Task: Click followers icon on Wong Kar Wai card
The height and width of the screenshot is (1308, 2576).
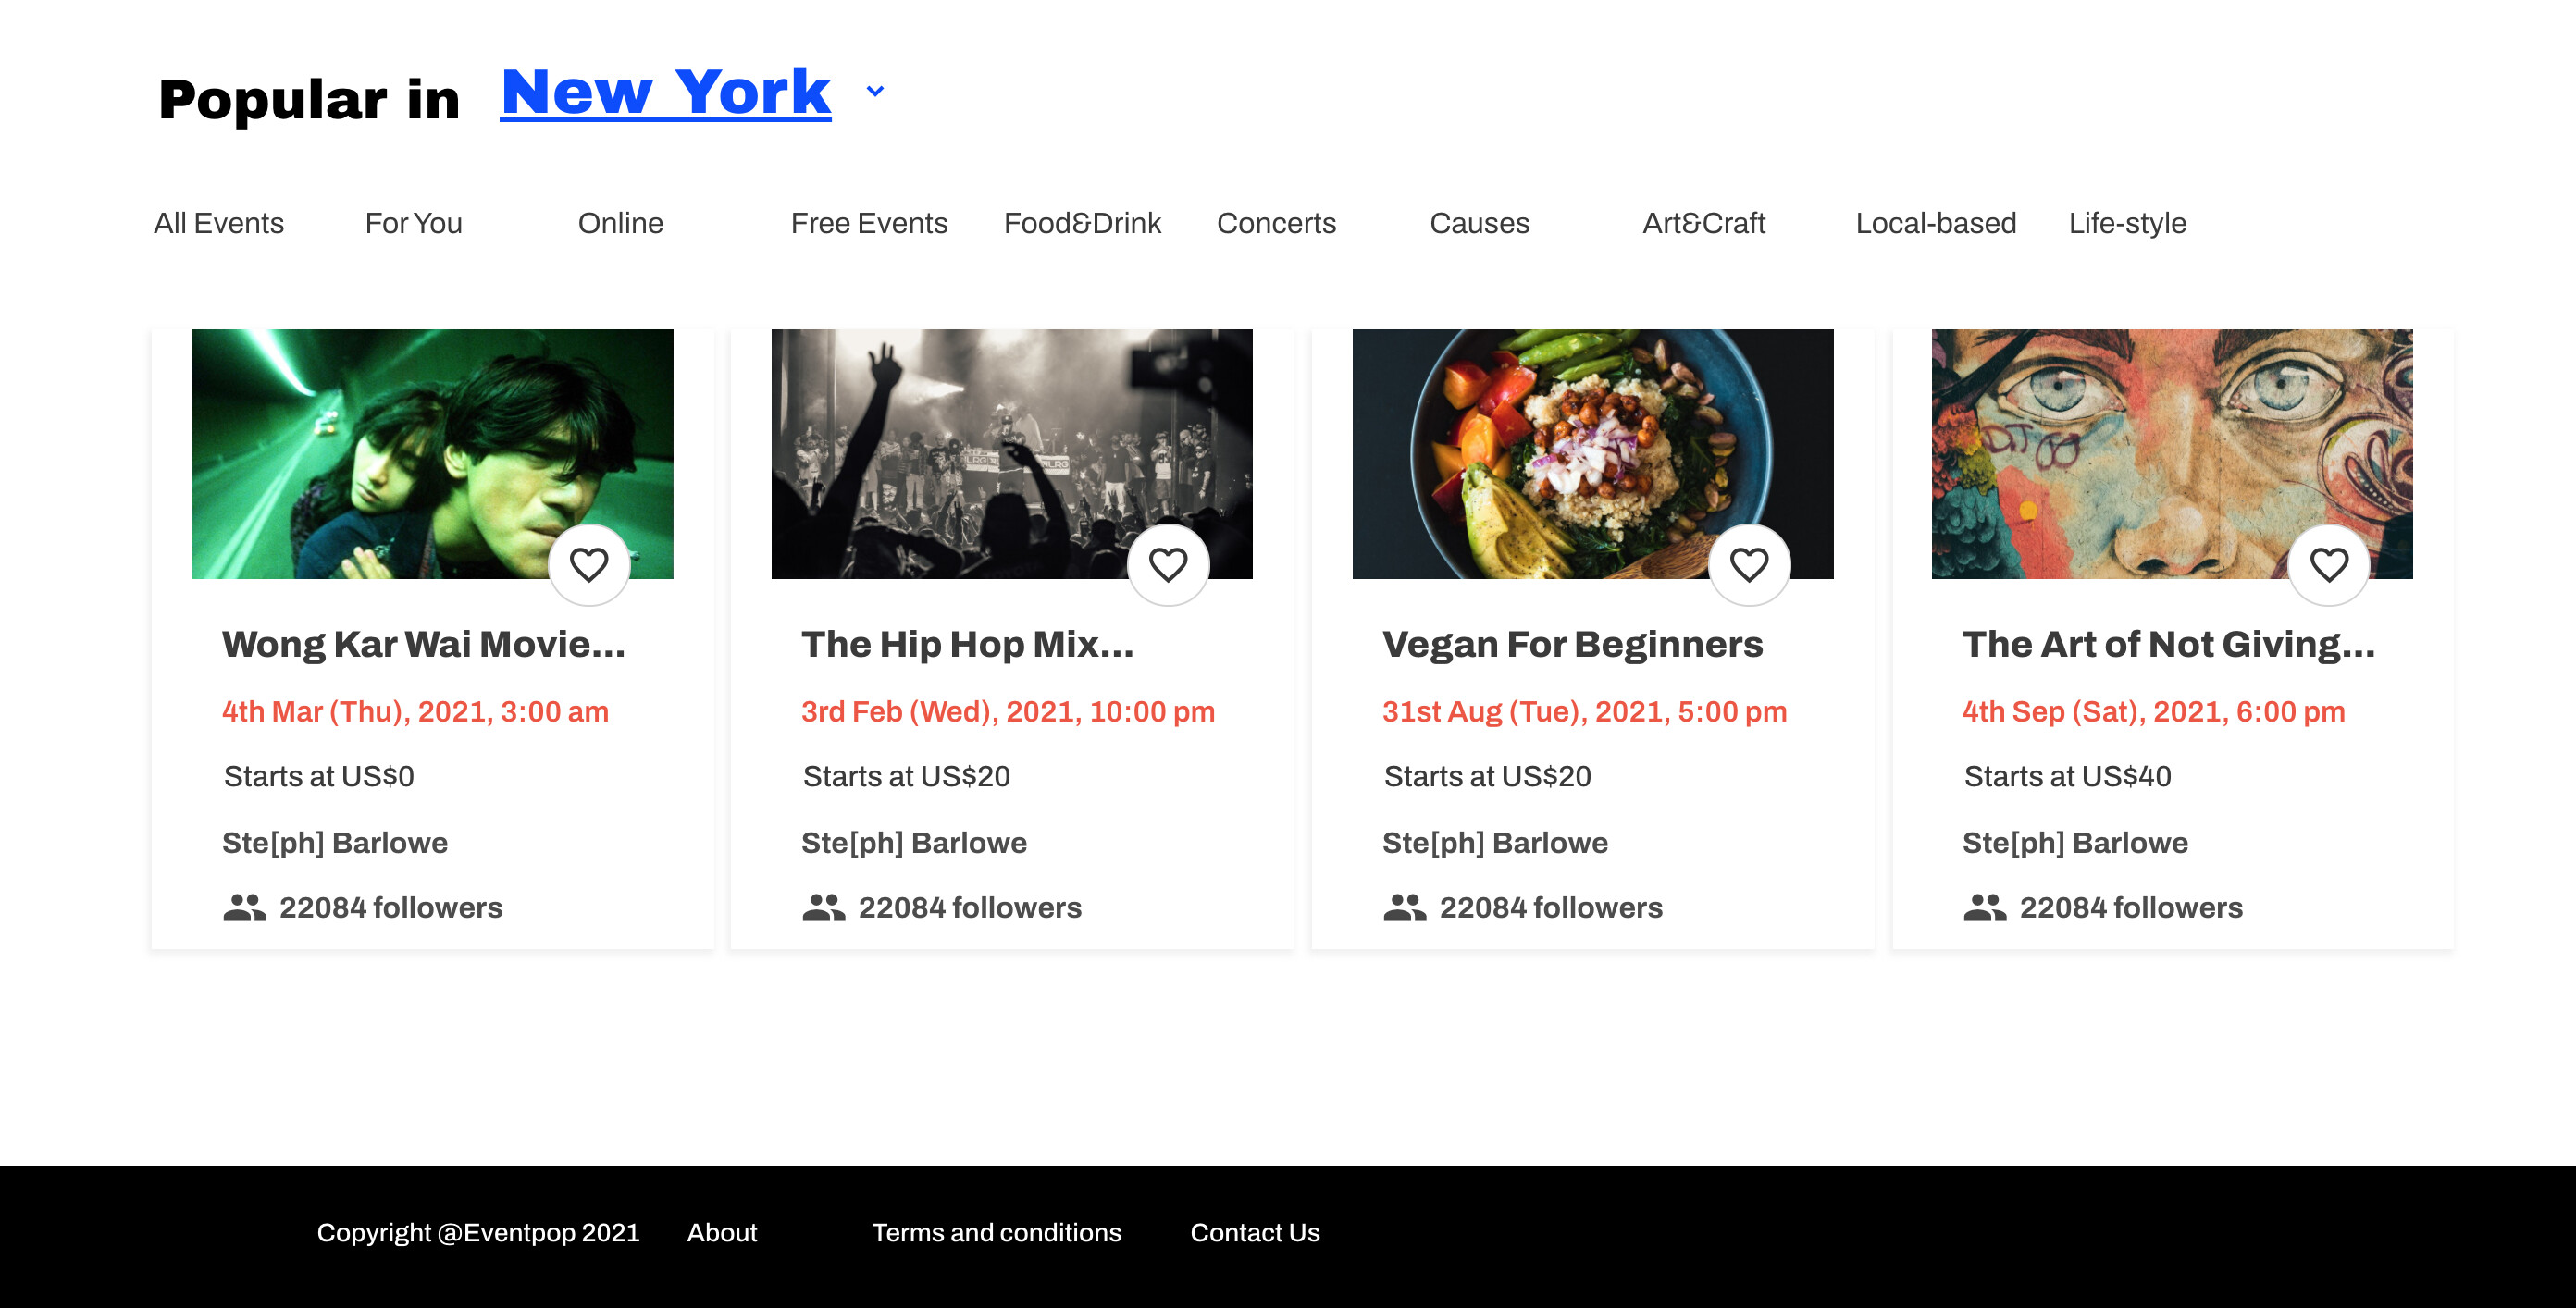Action: click(244, 907)
